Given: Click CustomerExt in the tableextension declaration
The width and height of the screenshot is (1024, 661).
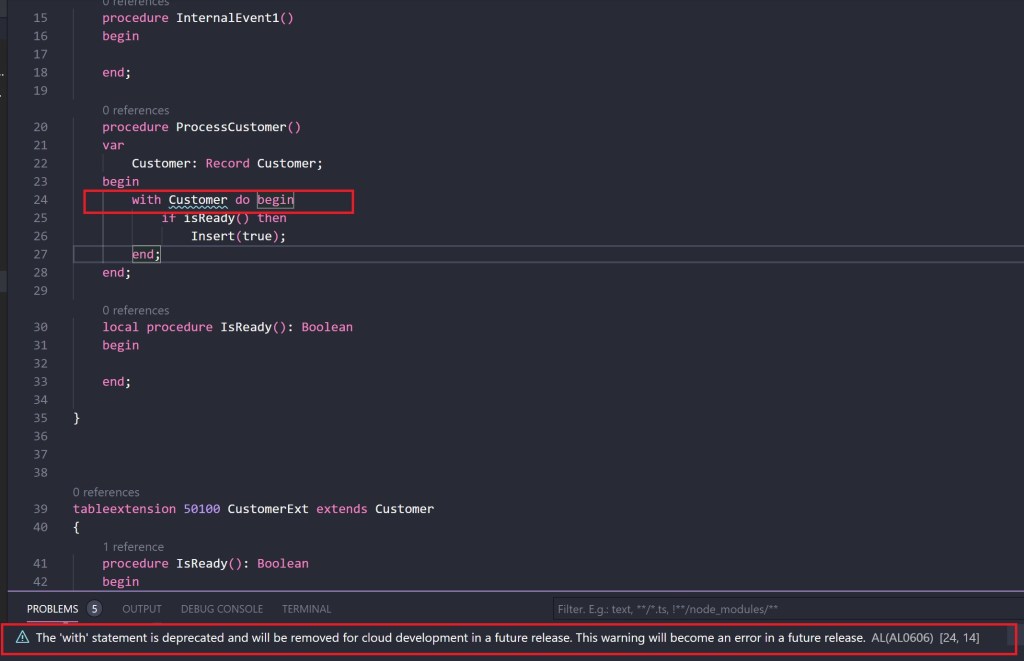Looking at the screenshot, I should click(x=268, y=509).
